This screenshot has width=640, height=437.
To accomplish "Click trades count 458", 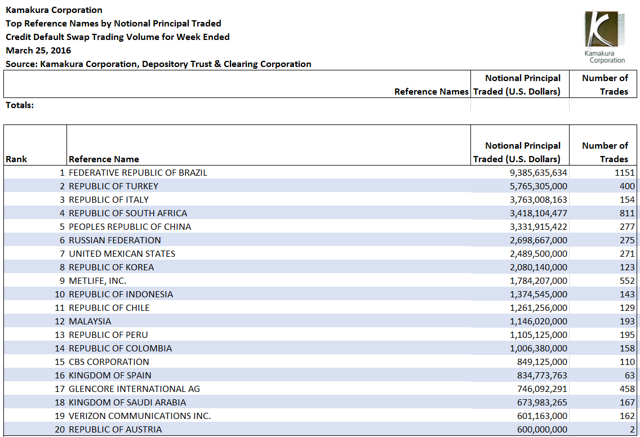I will [x=627, y=388].
